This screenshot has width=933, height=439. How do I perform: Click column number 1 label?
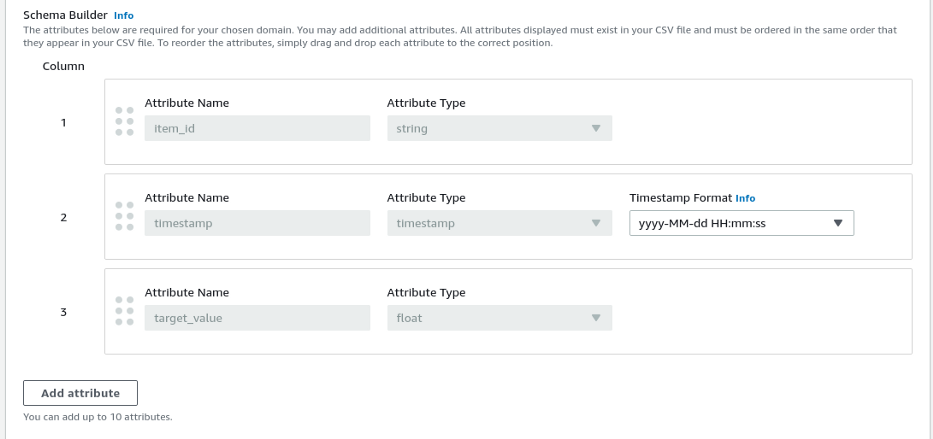click(x=63, y=122)
